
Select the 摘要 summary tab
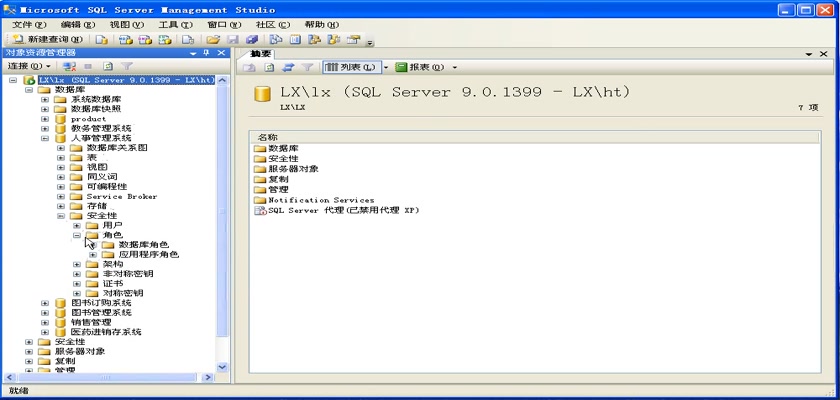click(261, 54)
